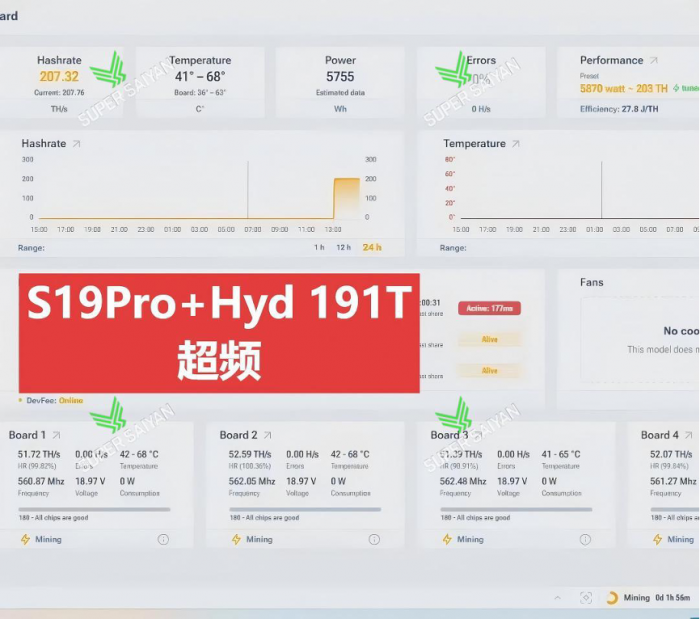Click Board 1 hashrate 51.72 TH/s

(x=39, y=454)
